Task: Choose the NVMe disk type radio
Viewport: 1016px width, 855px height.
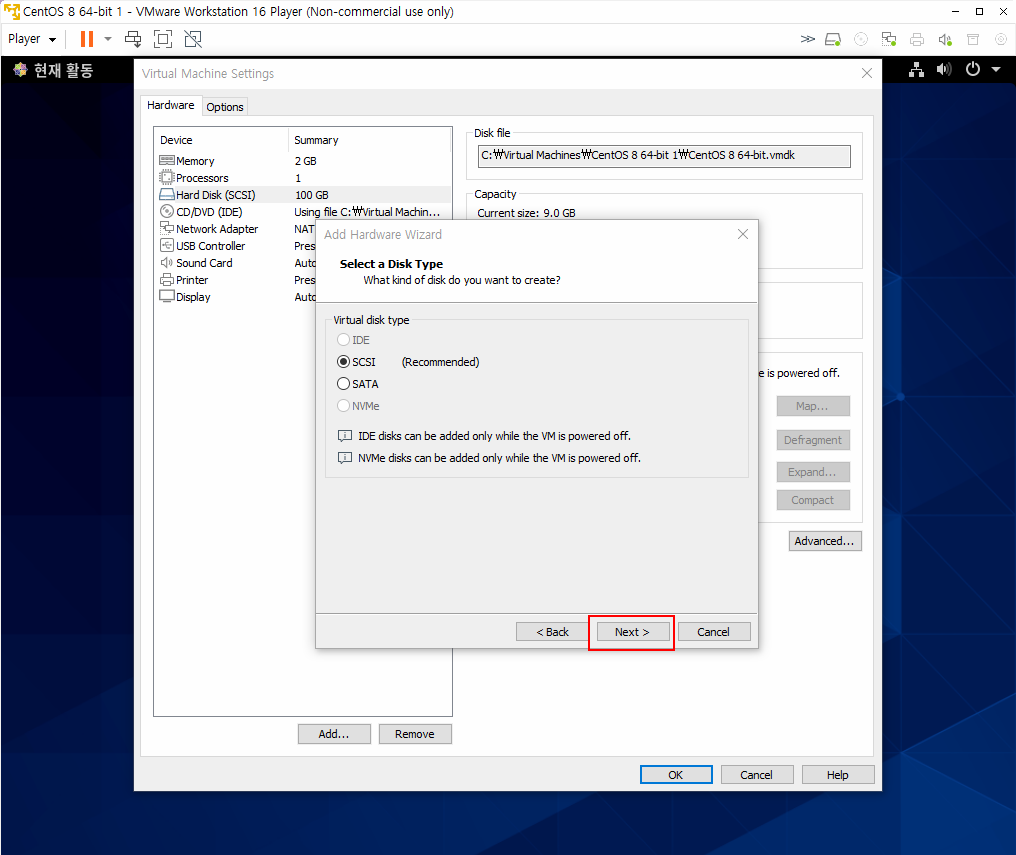Action: pyautogui.click(x=343, y=406)
